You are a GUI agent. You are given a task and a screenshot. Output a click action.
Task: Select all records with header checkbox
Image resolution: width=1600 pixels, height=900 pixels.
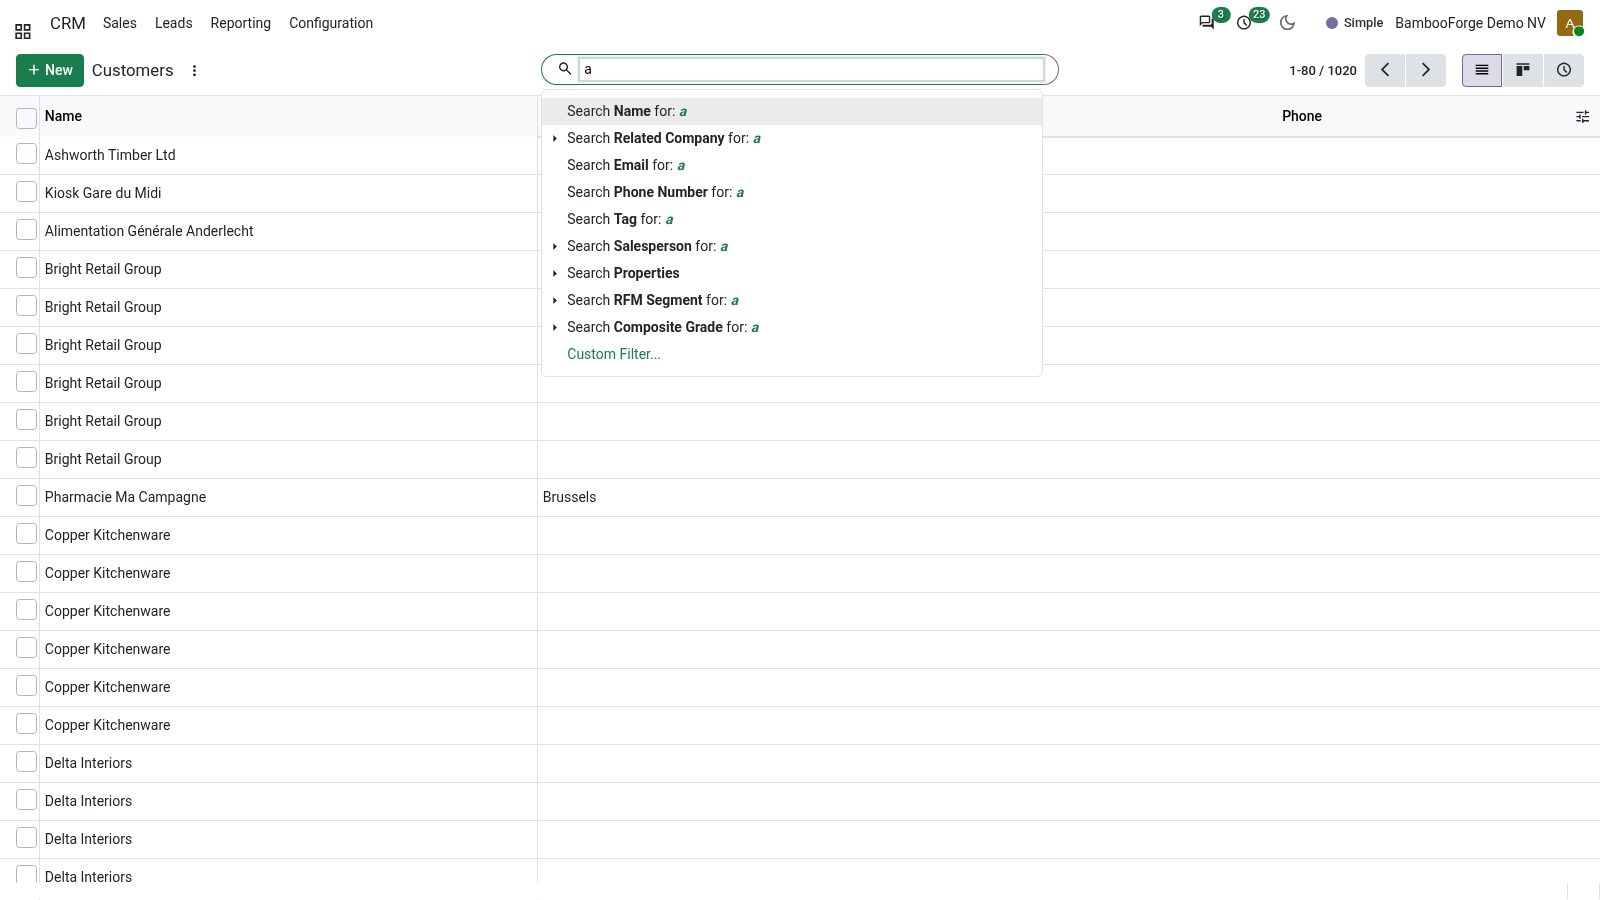point(27,118)
